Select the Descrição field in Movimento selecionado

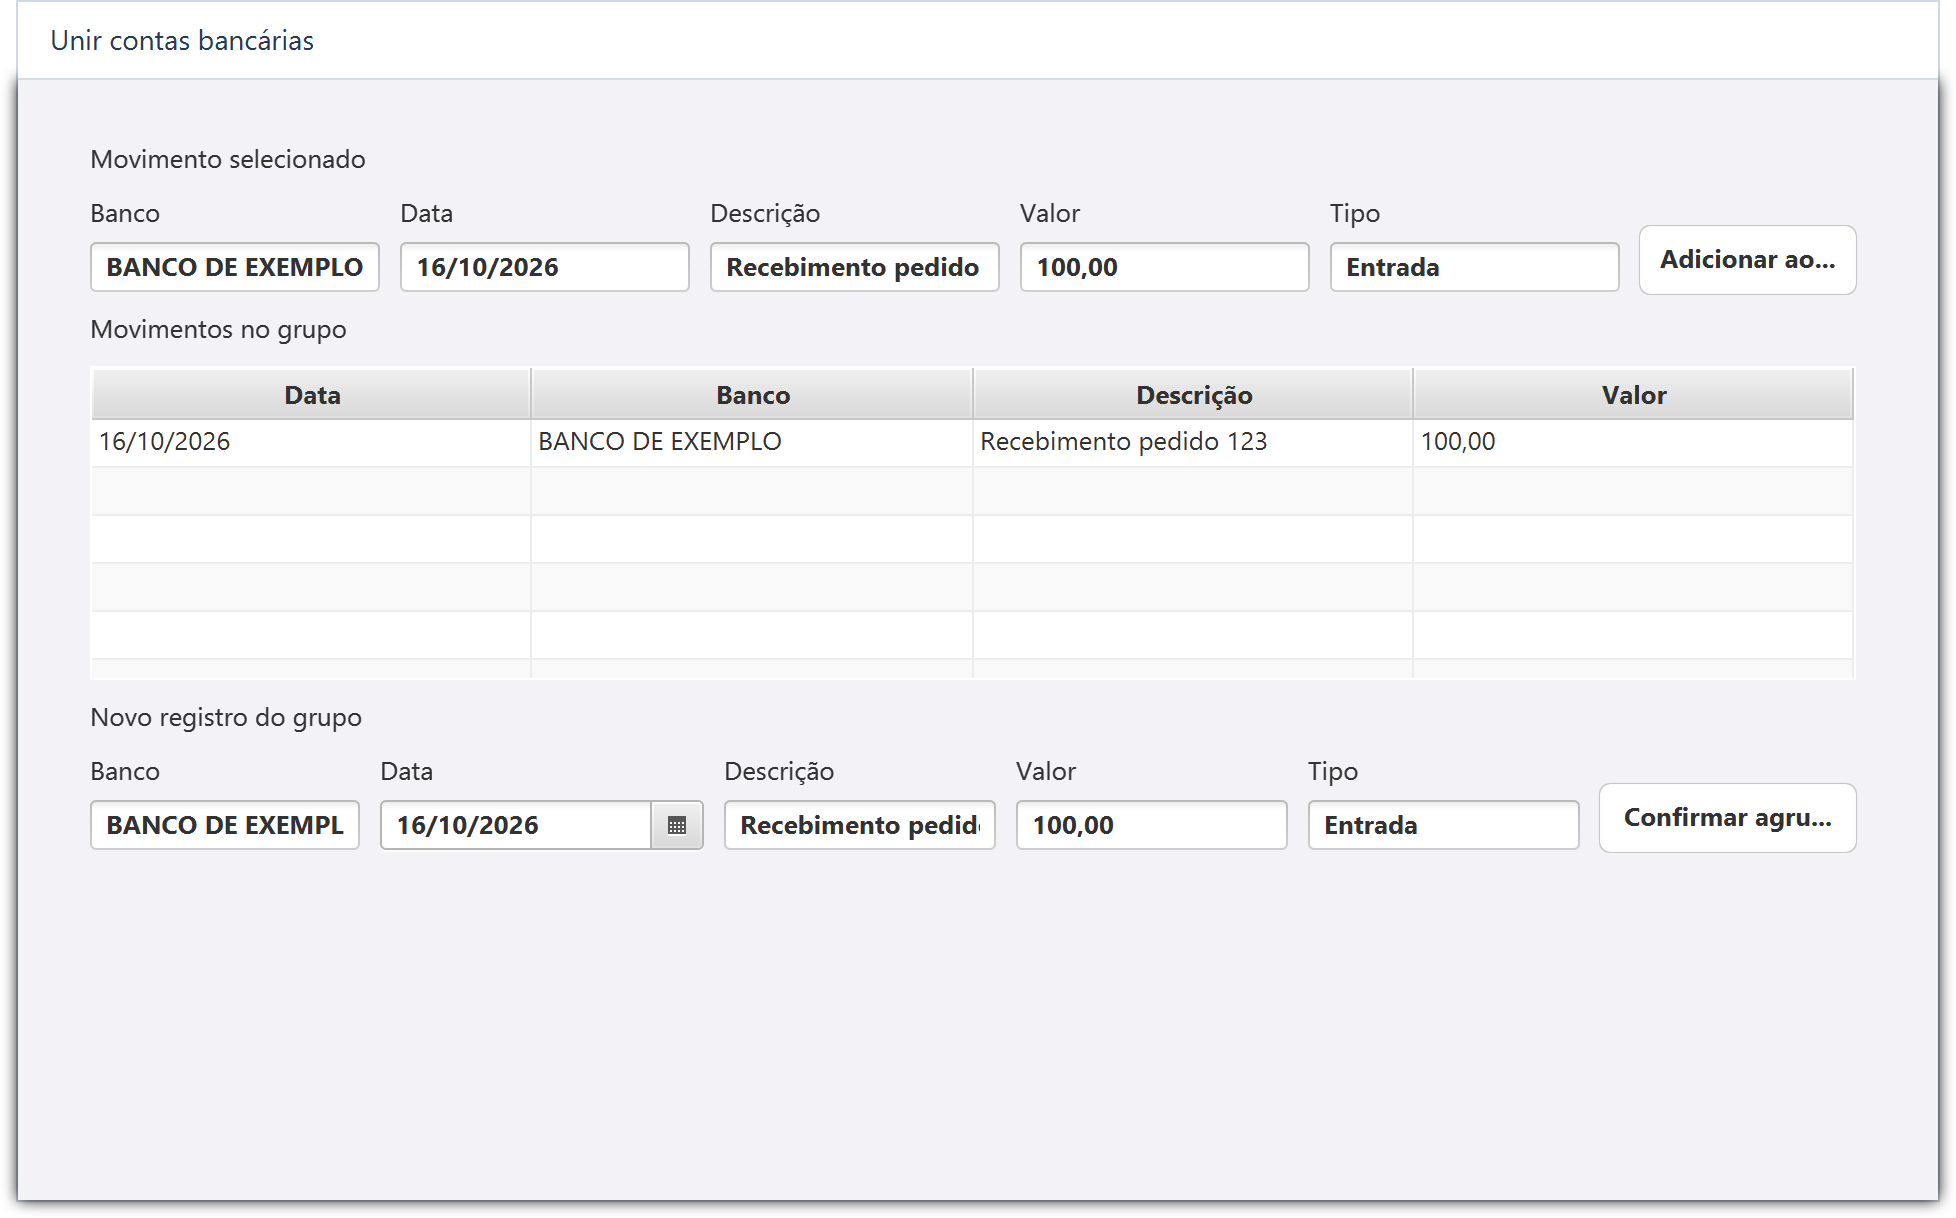tap(855, 267)
